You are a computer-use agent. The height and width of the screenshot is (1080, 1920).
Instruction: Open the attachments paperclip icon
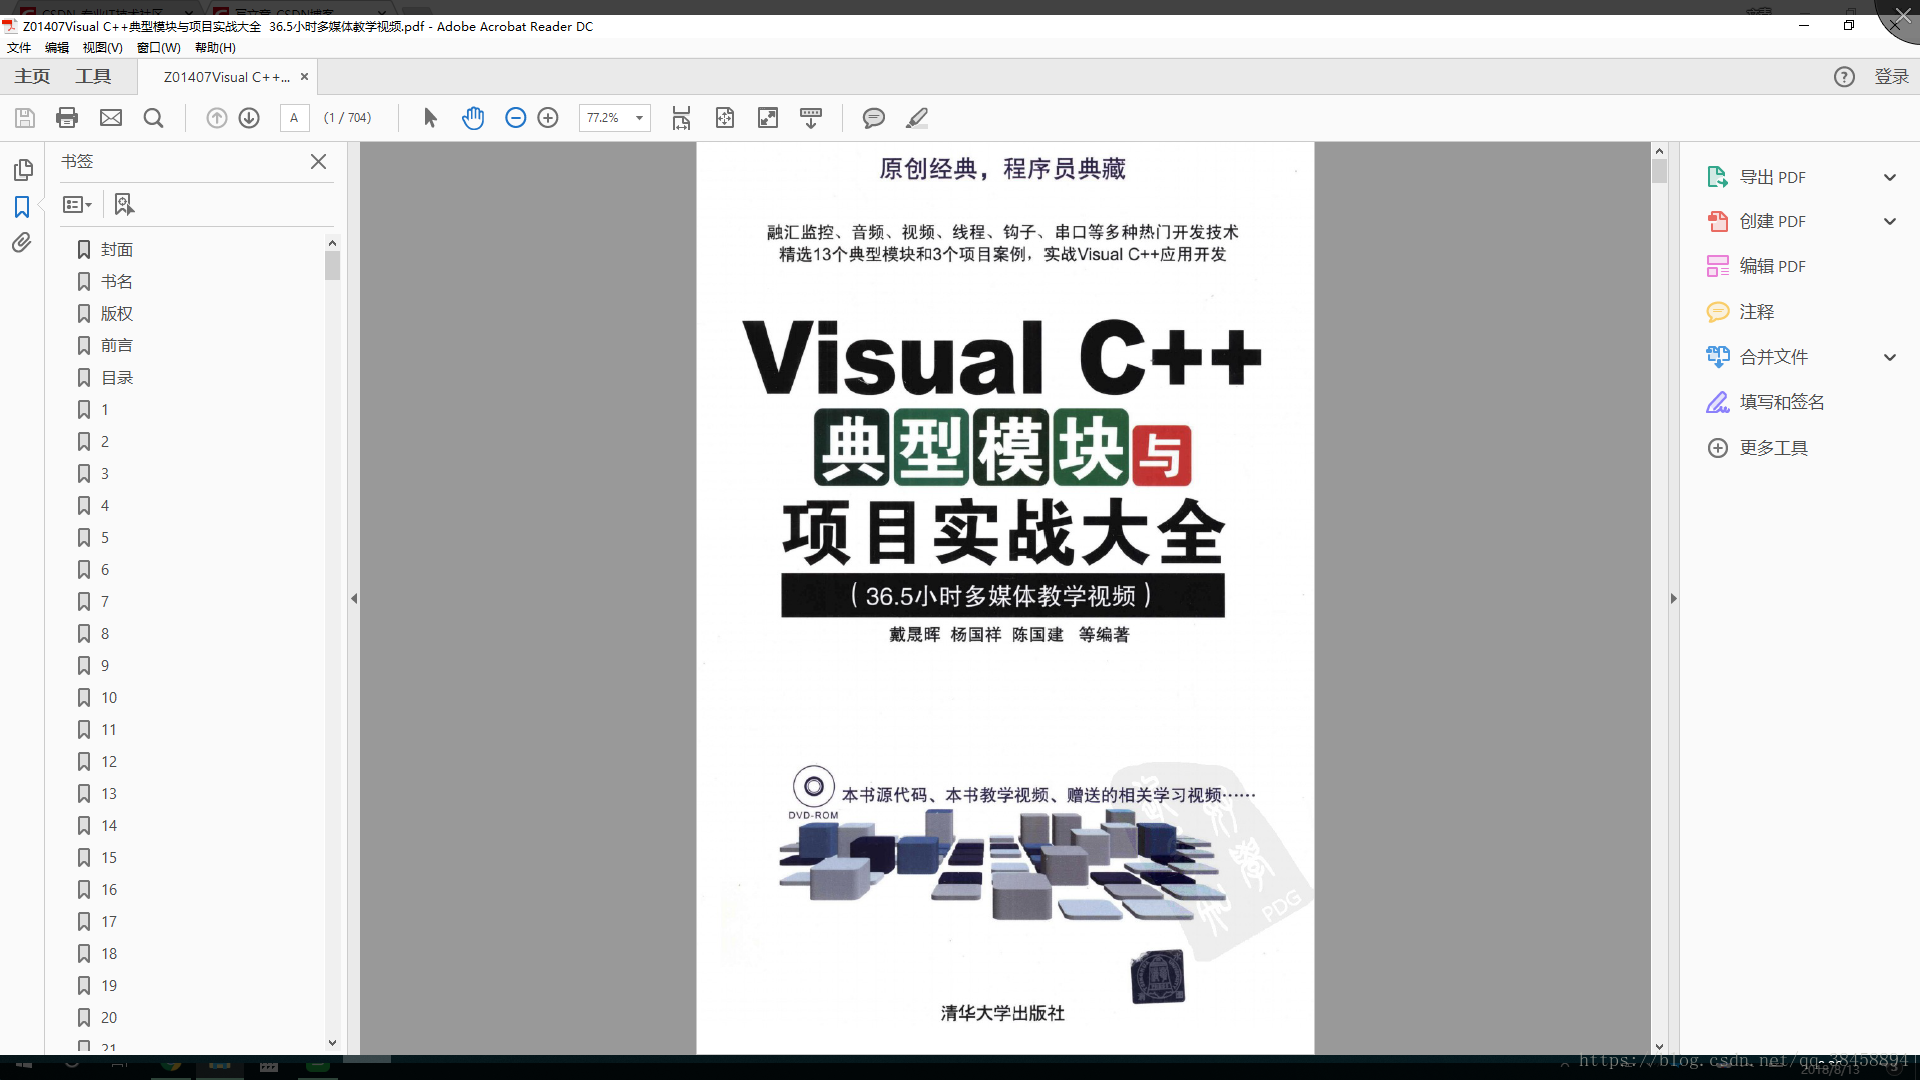pos(22,243)
